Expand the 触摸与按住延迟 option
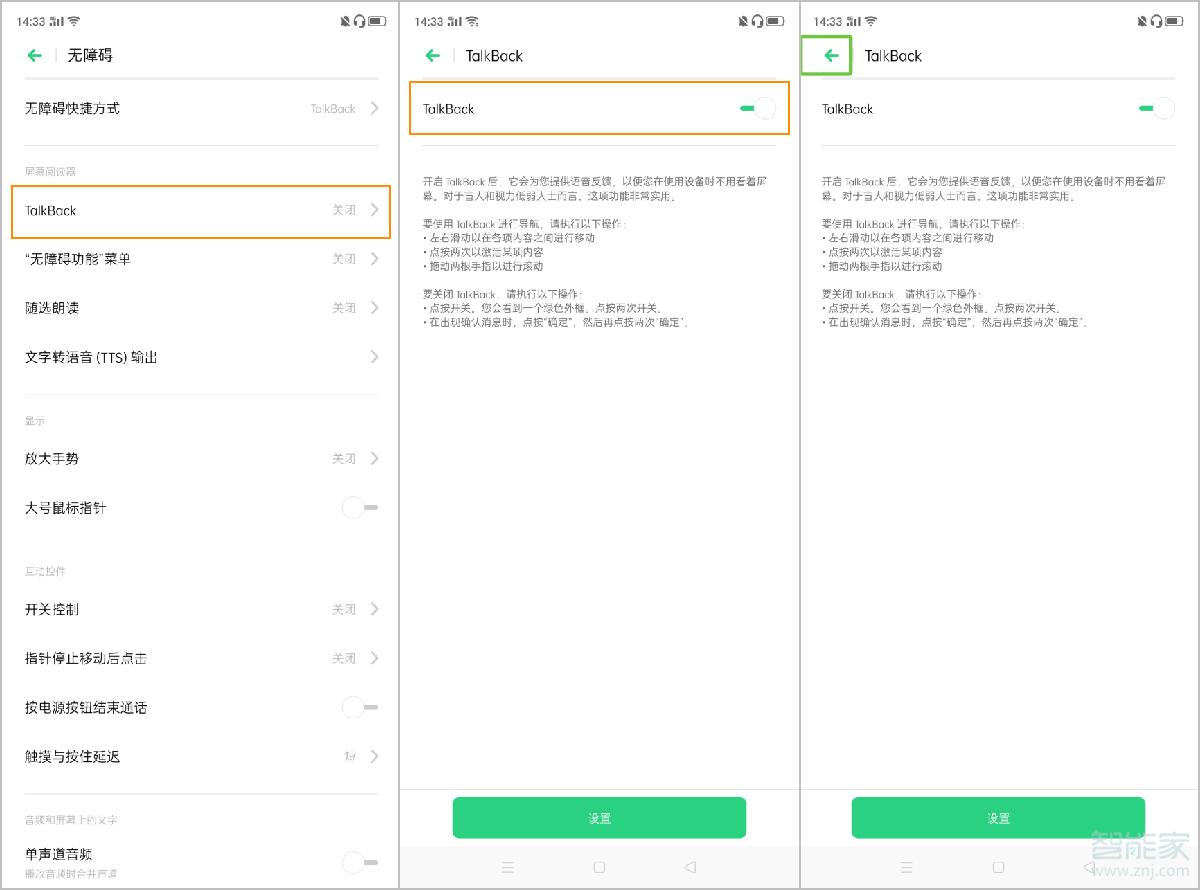 pos(200,757)
